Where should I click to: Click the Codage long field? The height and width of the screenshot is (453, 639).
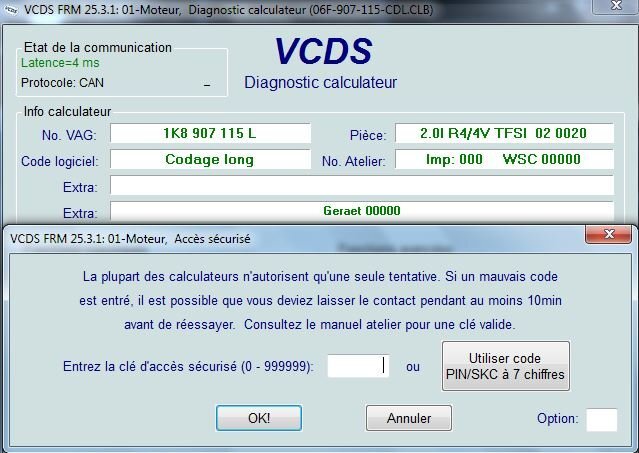coord(210,159)
